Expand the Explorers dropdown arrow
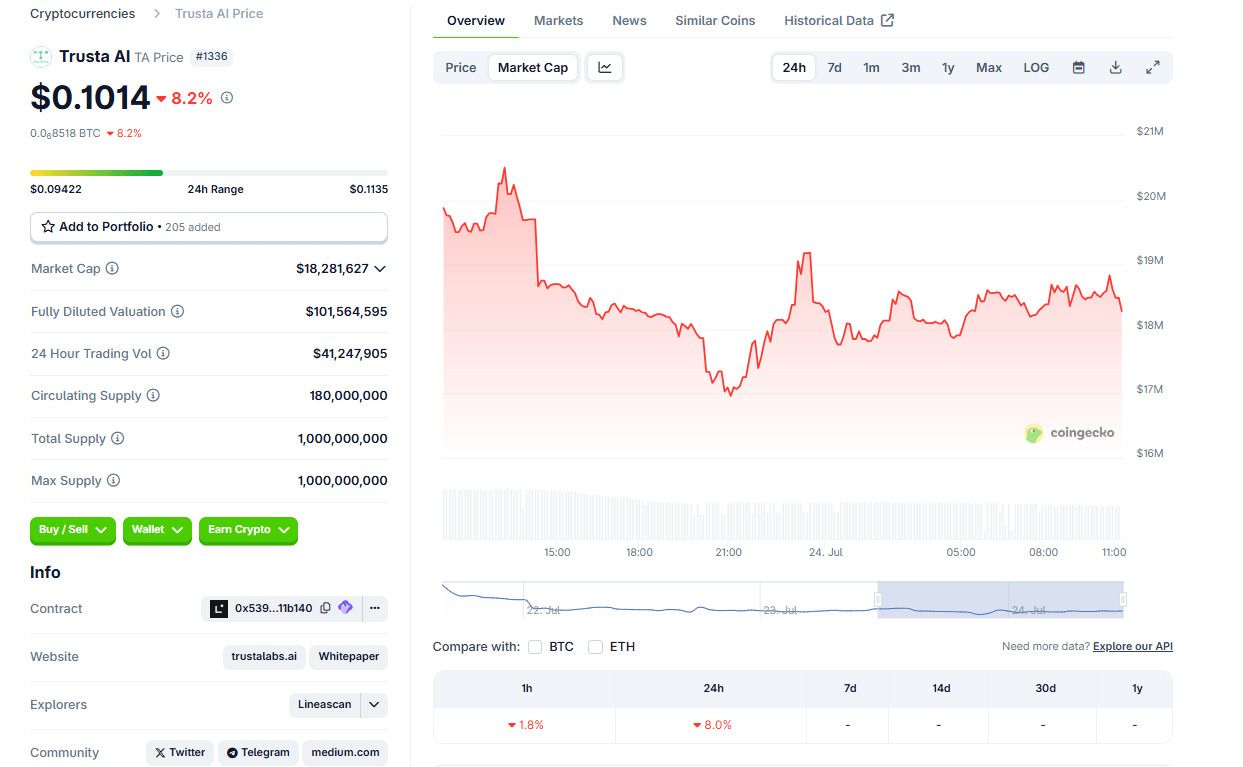This screenshot has height=767, width=1243. click(374, 705)
